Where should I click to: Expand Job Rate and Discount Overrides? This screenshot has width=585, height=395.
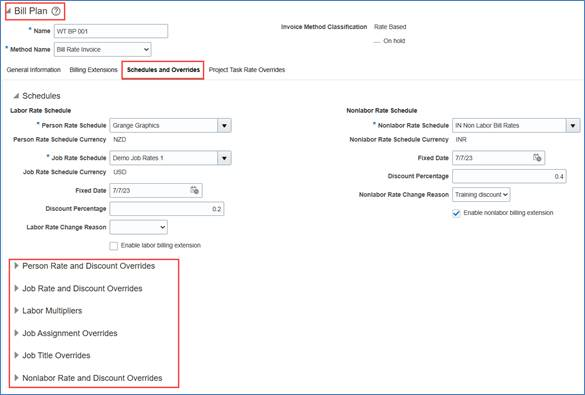16,288
